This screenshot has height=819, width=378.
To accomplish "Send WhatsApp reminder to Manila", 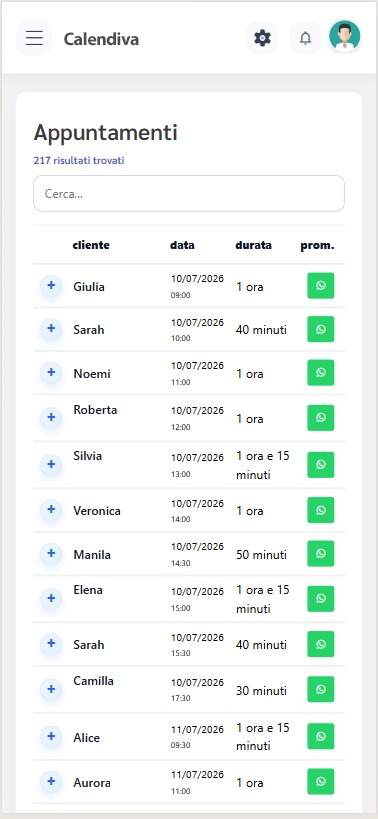I will tap(321, 554).
